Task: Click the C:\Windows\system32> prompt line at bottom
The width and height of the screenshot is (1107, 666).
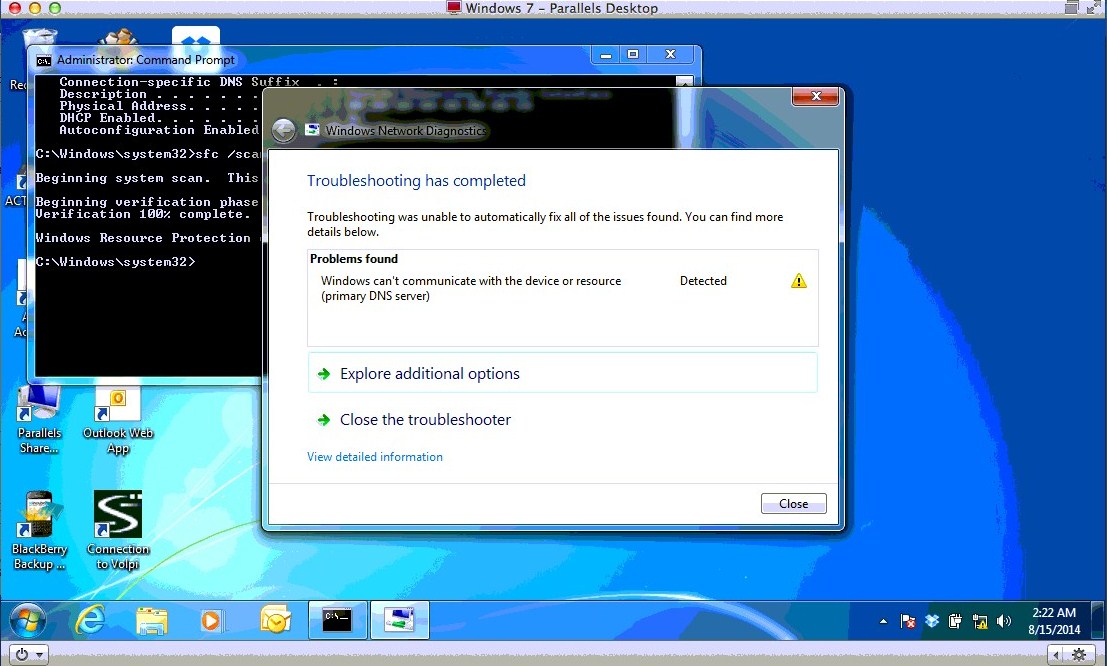Action: 115,262
